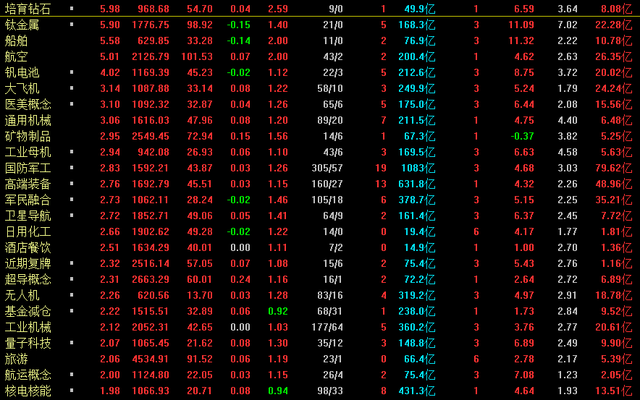The image size is (640, 400).
Task: Click the marker dot beside 钛金属
Action: [72, 24]
